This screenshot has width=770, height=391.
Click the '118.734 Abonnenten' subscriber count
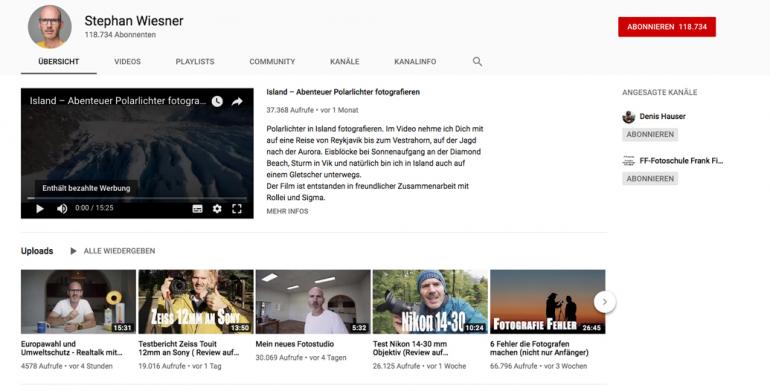[120, 35]
